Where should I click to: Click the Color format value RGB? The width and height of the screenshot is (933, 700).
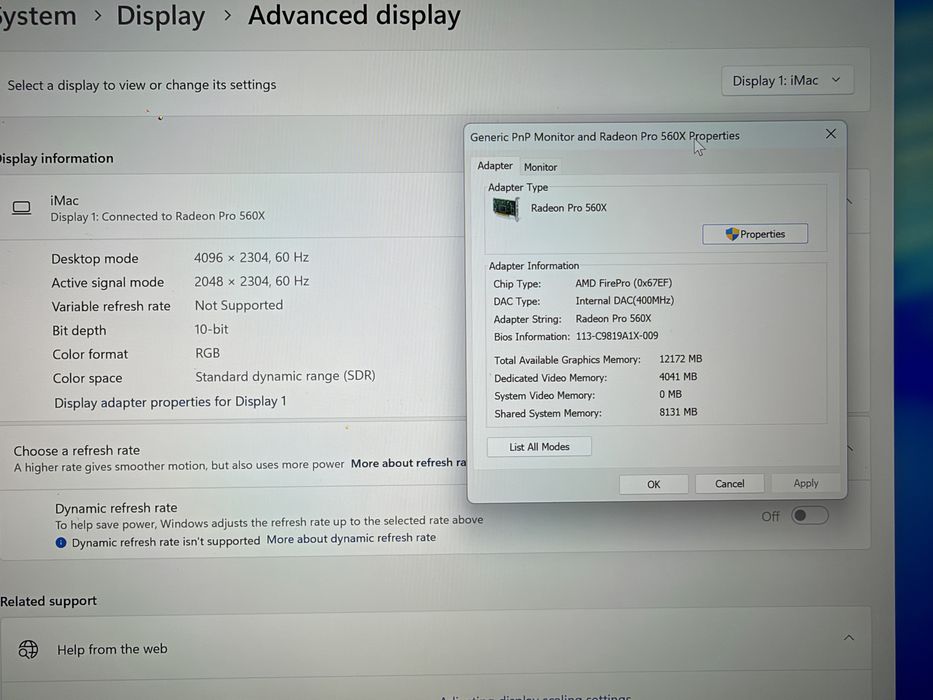coord(208,353)
